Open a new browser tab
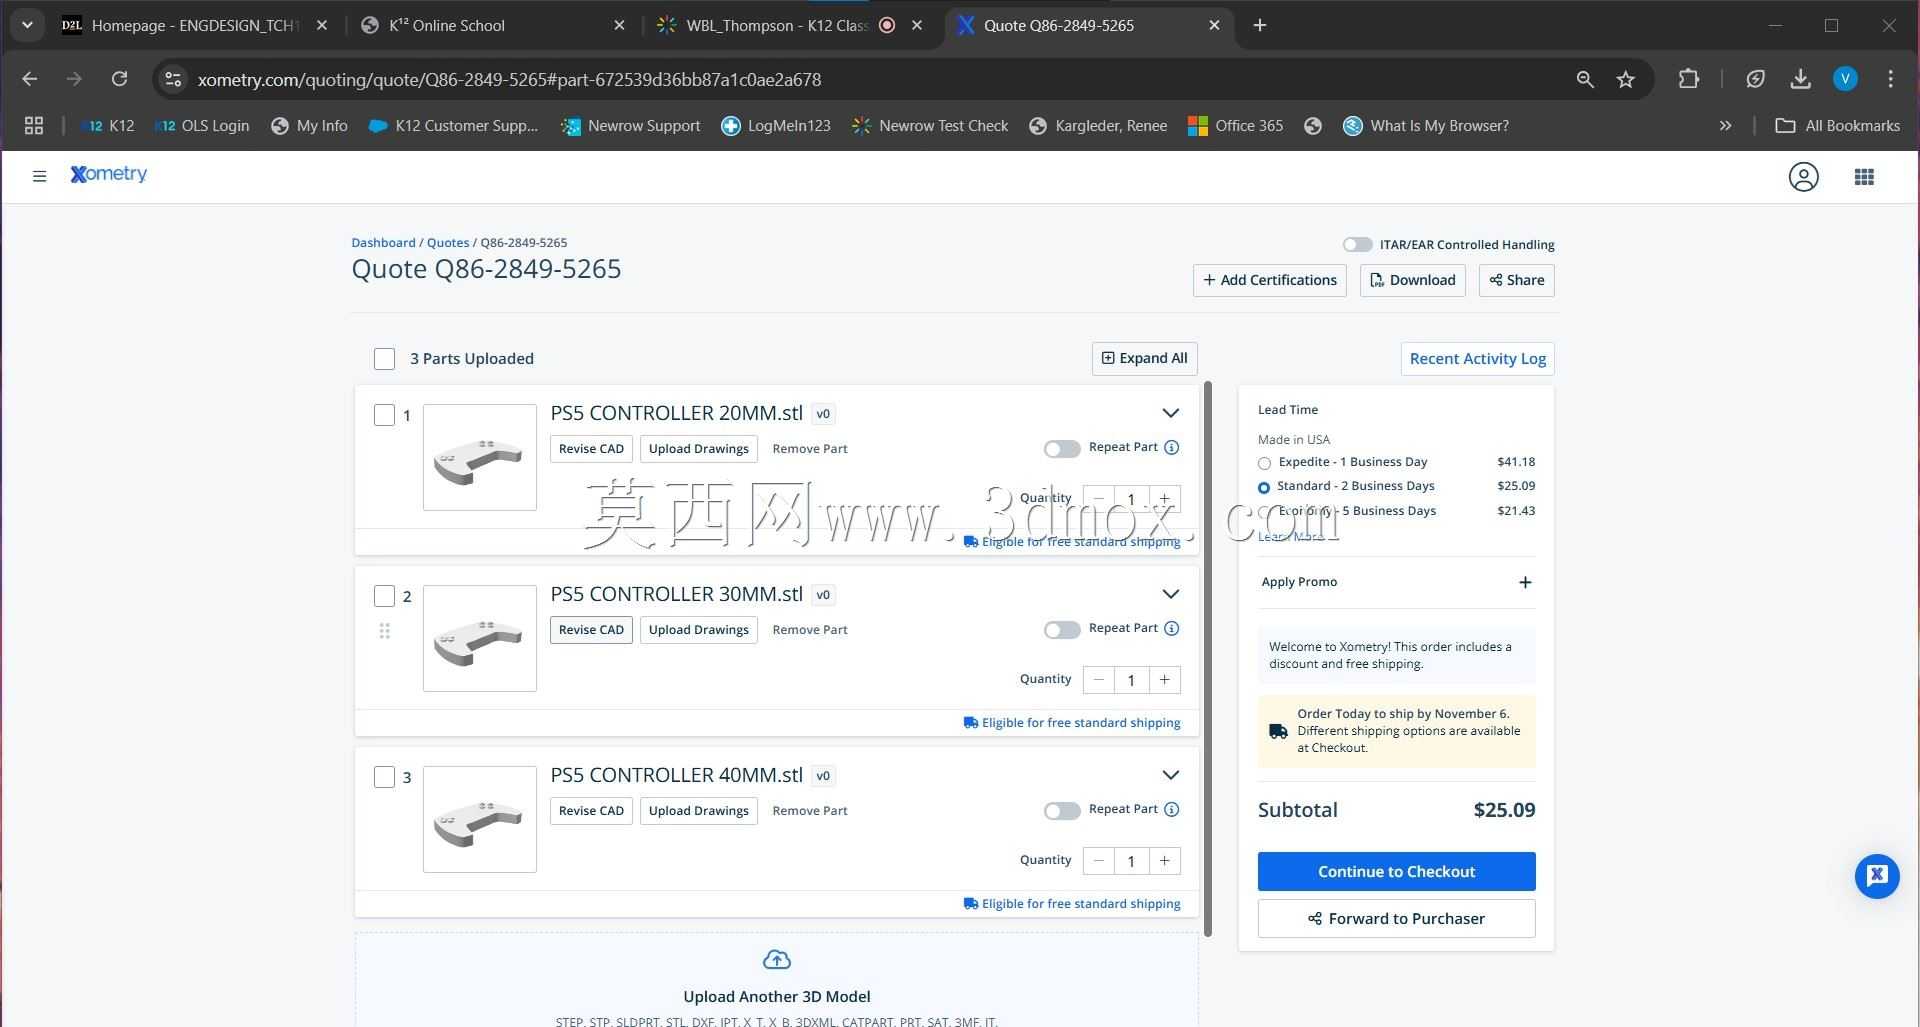Image resolution: width=1920 pixels, height=1027 pixels. (1260, 26)
